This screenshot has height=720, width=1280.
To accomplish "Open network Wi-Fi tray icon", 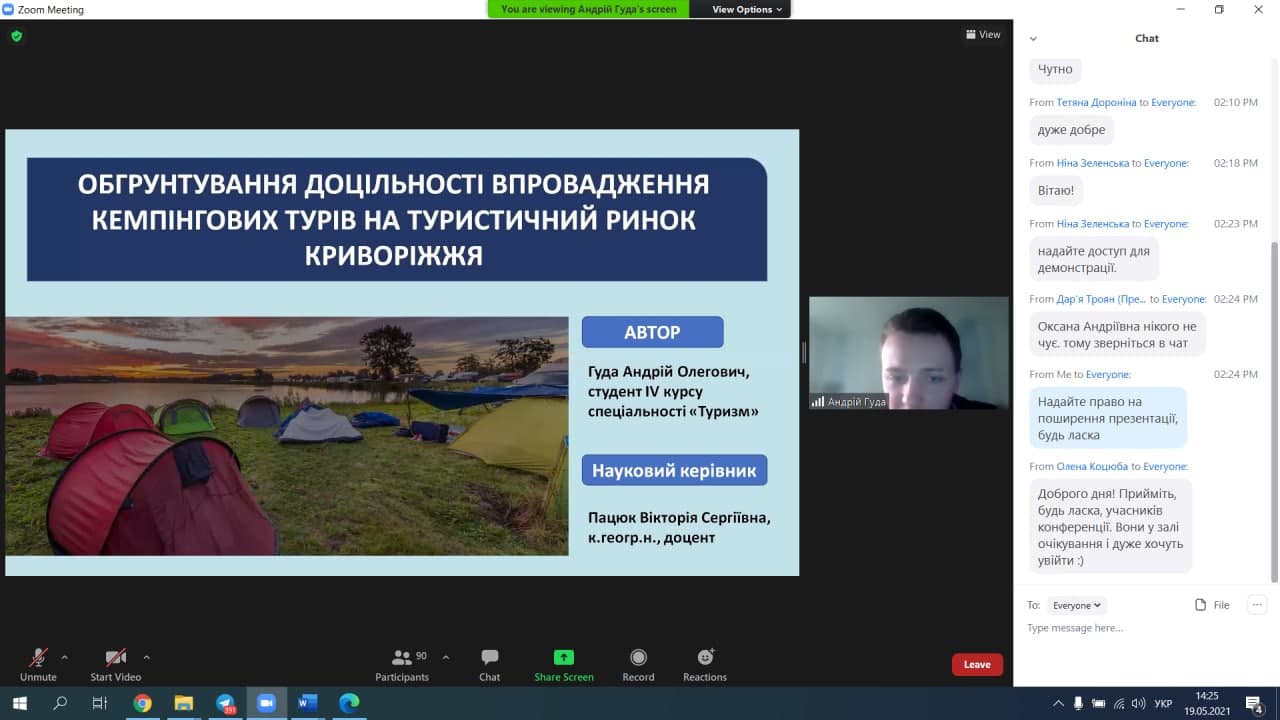I will point(1119,704).
